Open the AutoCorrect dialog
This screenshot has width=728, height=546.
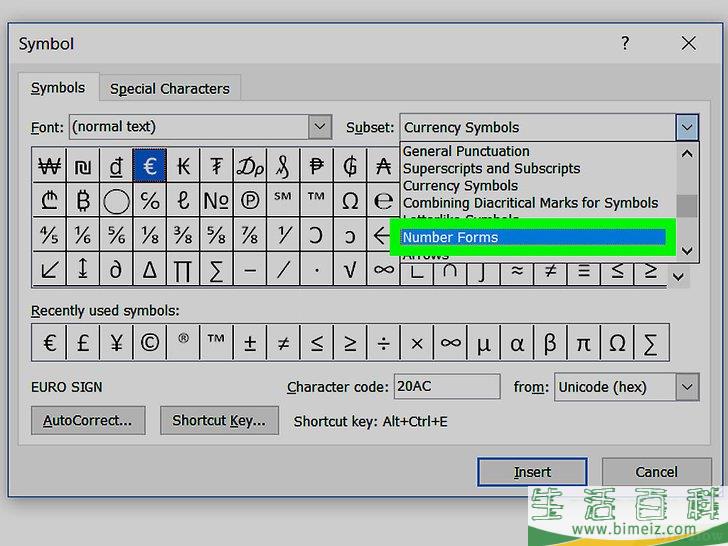(88, 421)
